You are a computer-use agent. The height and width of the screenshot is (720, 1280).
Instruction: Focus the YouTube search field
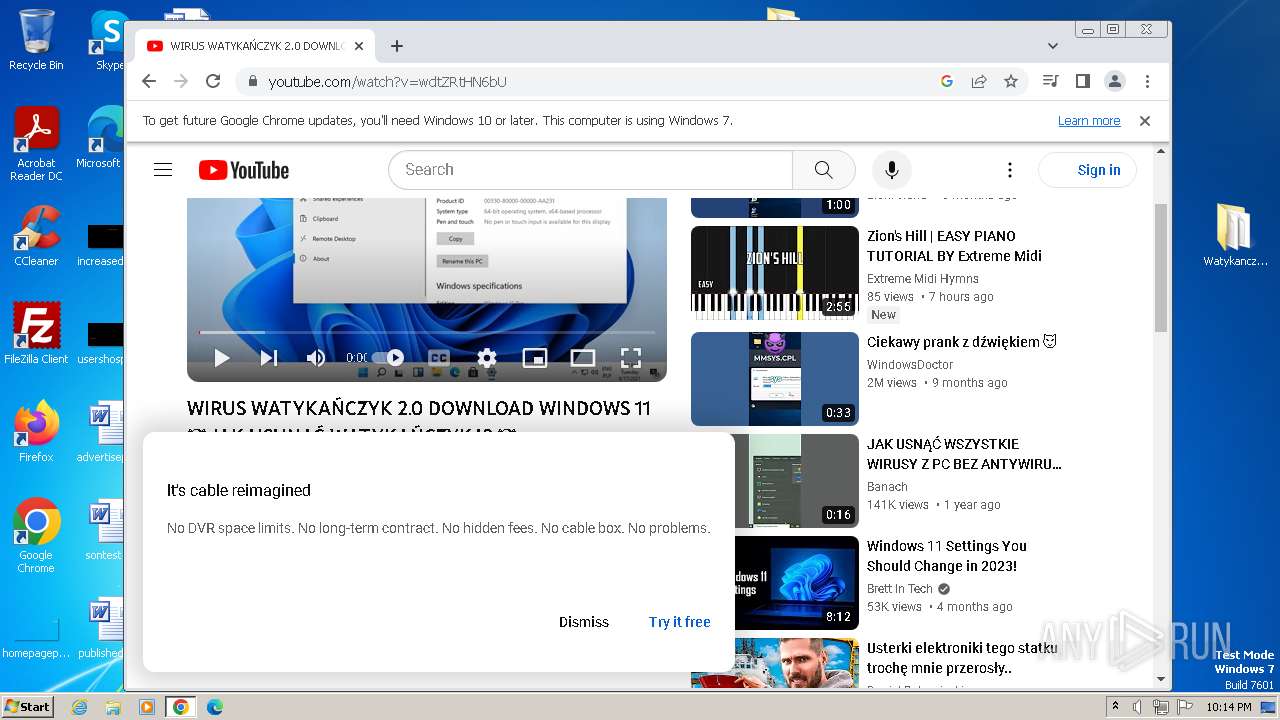[590, 170]
